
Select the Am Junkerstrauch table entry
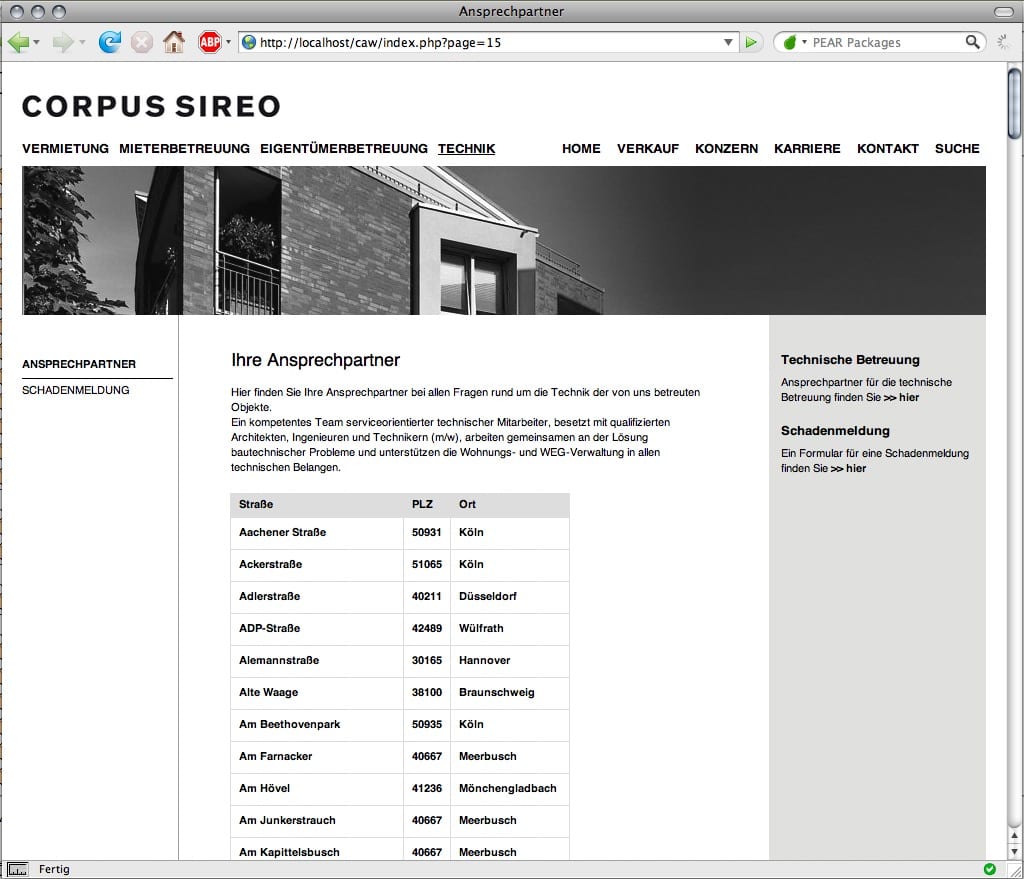pos(287,820)
